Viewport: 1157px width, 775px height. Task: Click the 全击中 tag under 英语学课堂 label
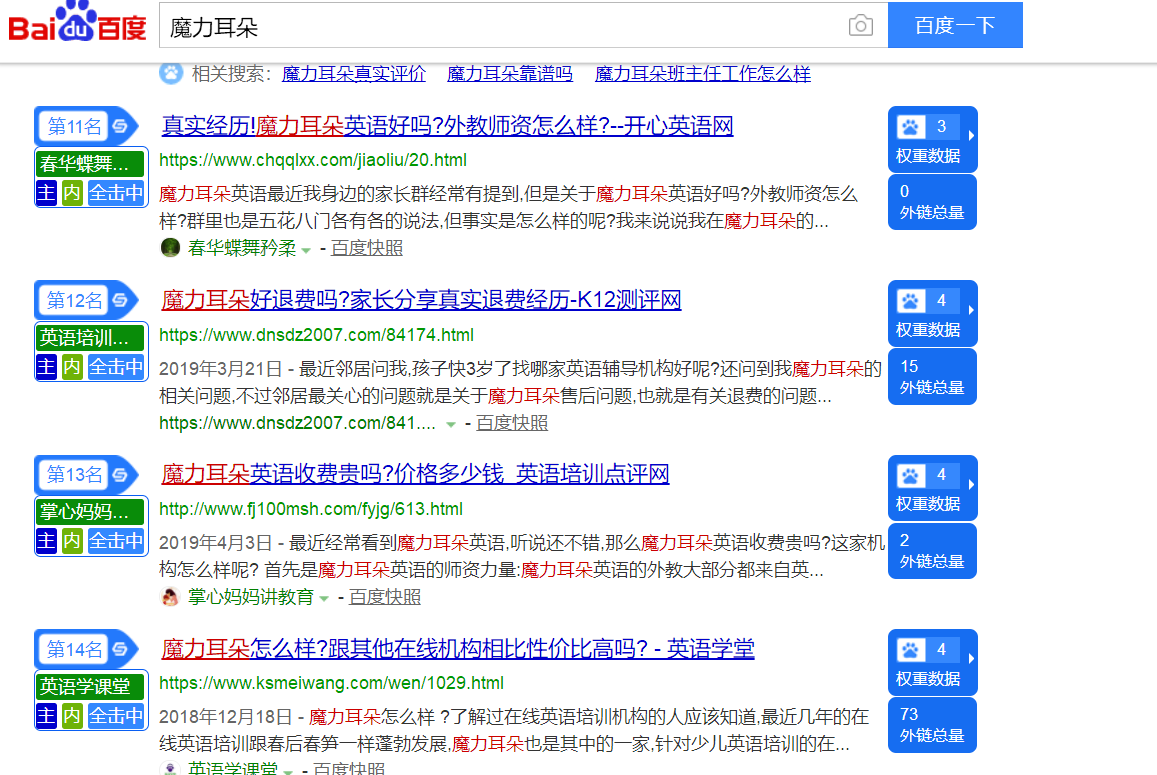tap(116, 715)
